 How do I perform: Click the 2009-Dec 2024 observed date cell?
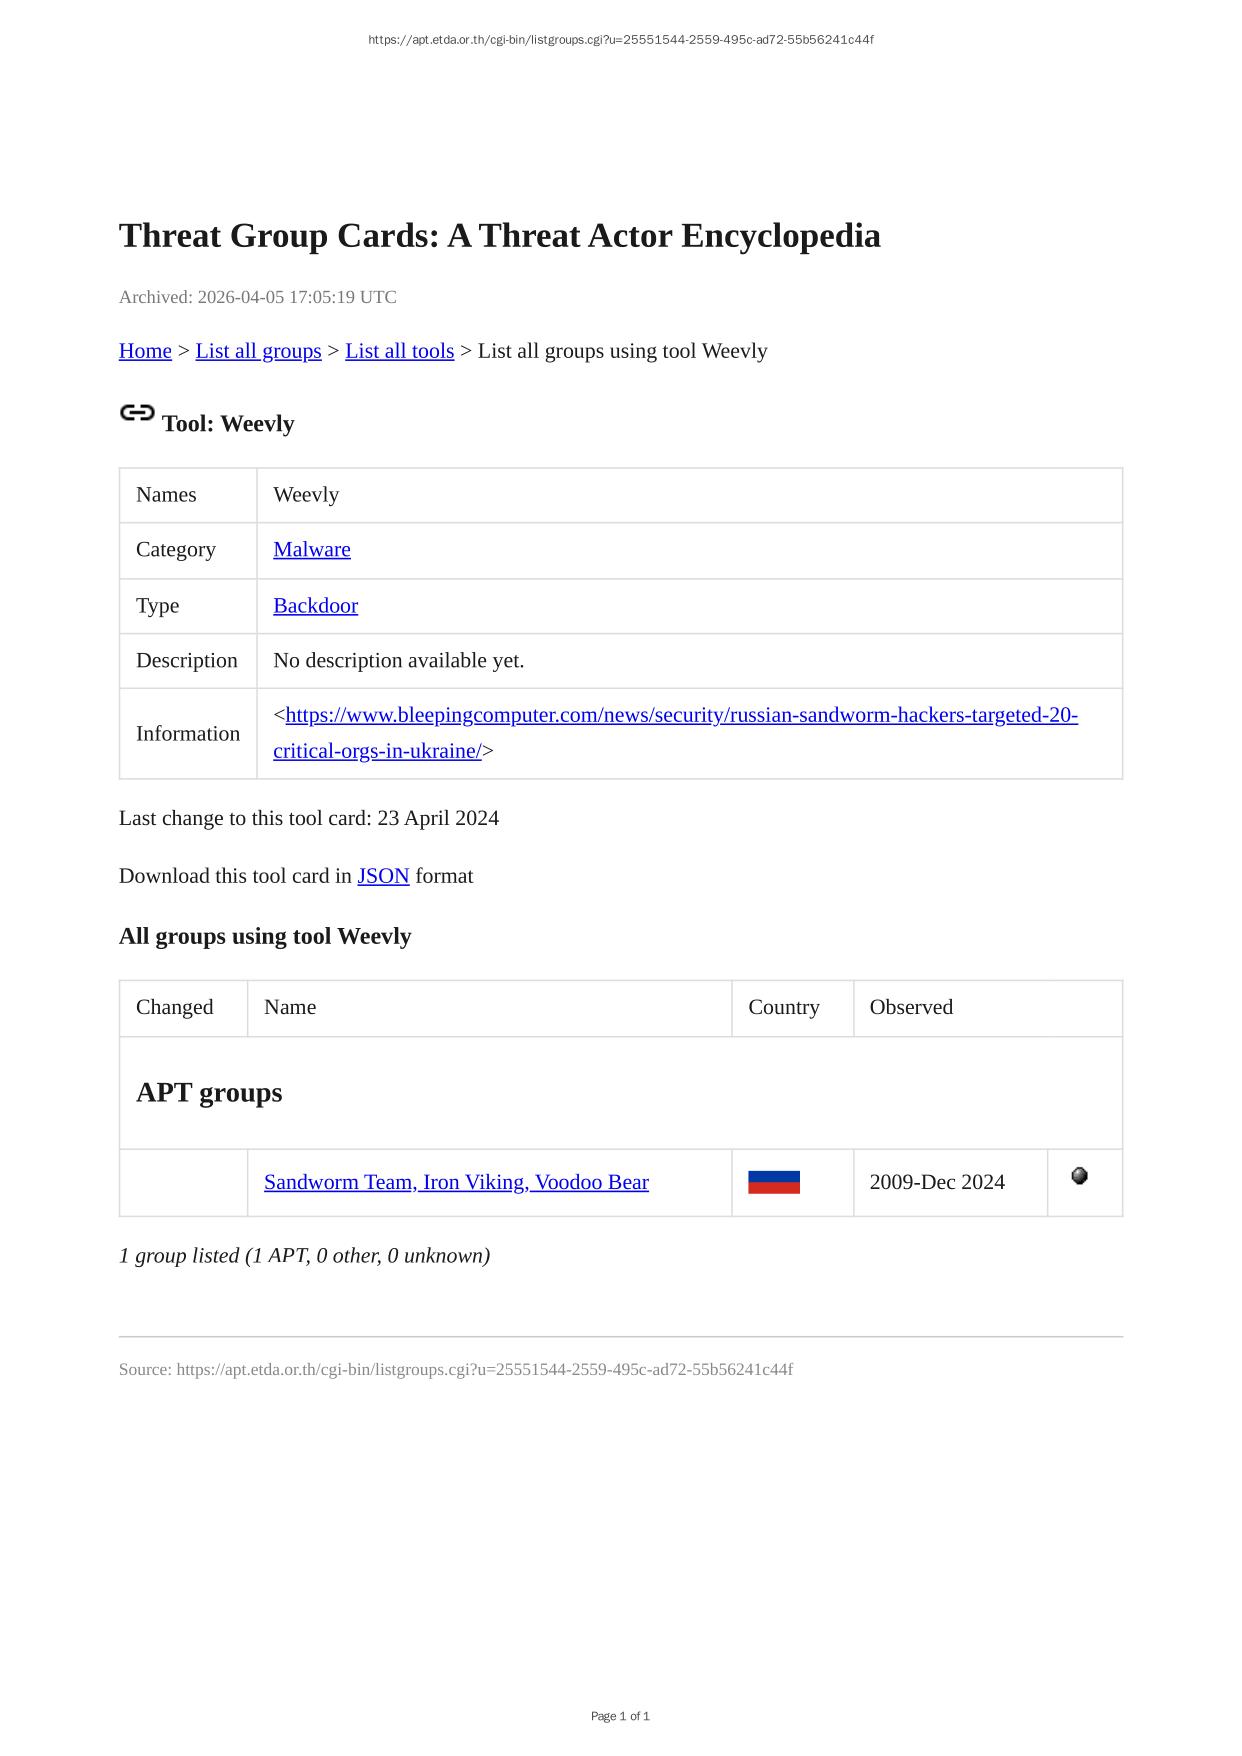click(x=937, y=1182)
